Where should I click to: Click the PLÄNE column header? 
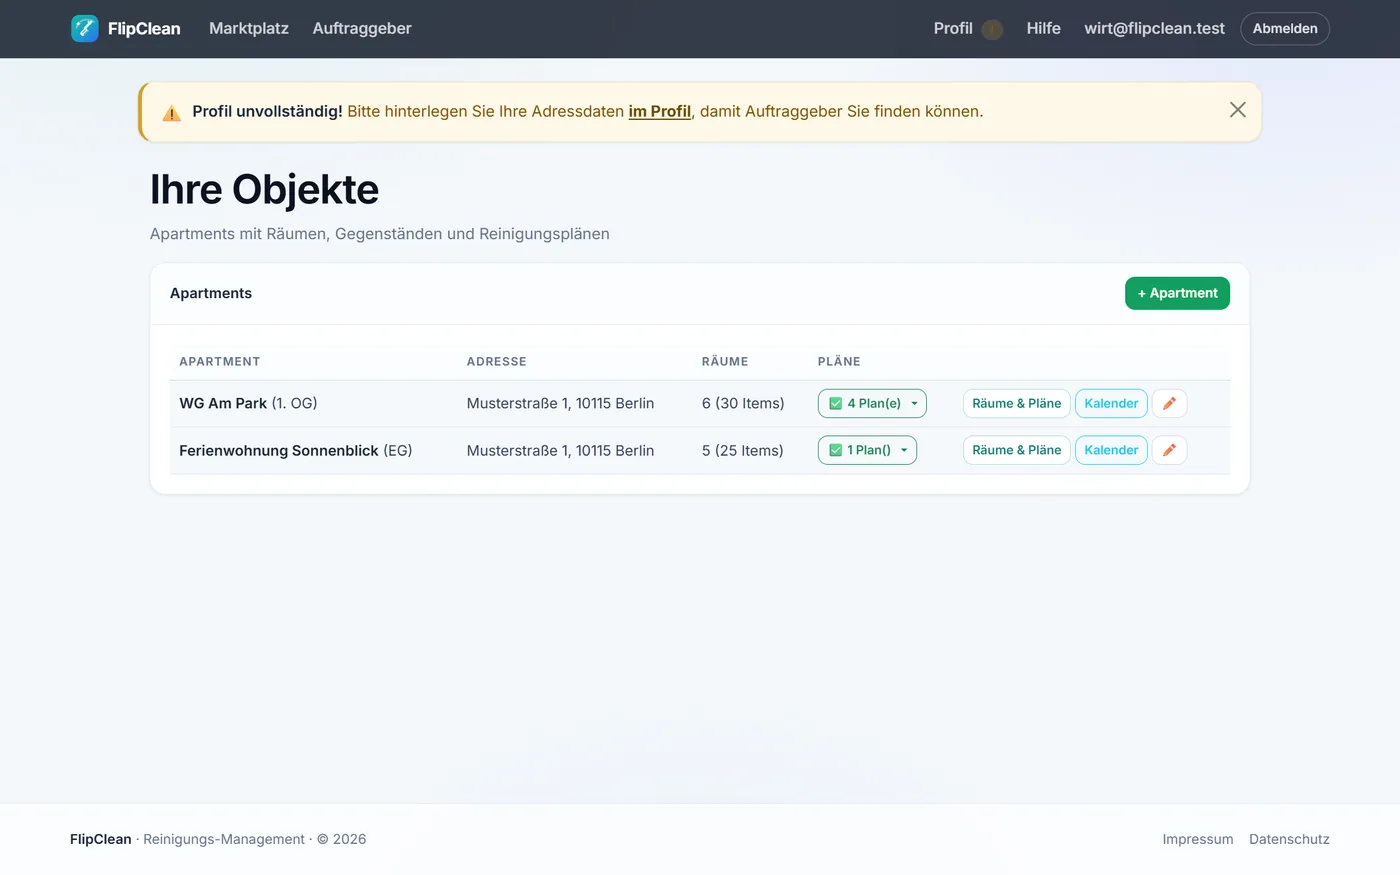(x=839, y=361)
